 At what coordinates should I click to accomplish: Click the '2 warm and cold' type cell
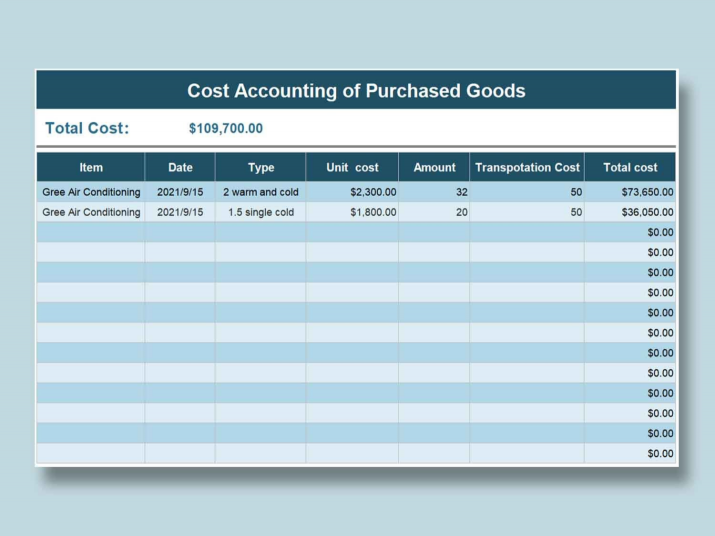coord(261,192)
